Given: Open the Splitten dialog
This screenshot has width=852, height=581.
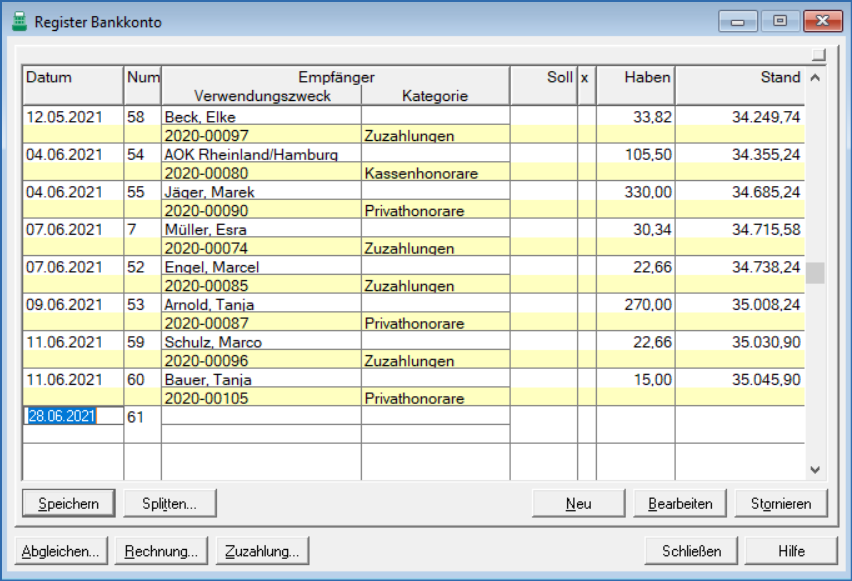Looking at the screenshot, I should tap(169, 504).
